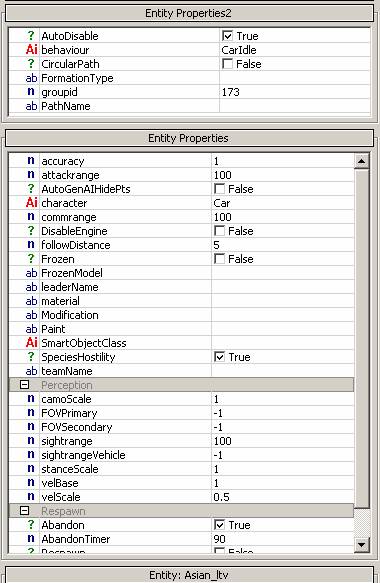The width and height of the screenshot is (380, 583).
Task: Enable the CircularPath checkbox
Action: click(x=227, y=64)
